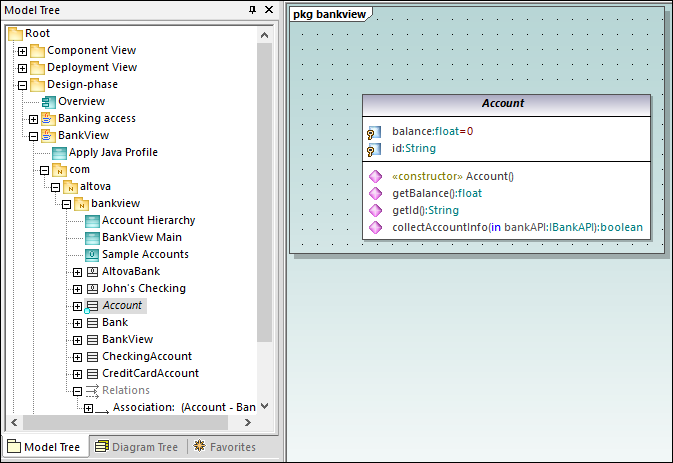The width and height of the screenshot is (673, 463).
Task: Open the Favorites tab
Action: 225,447
